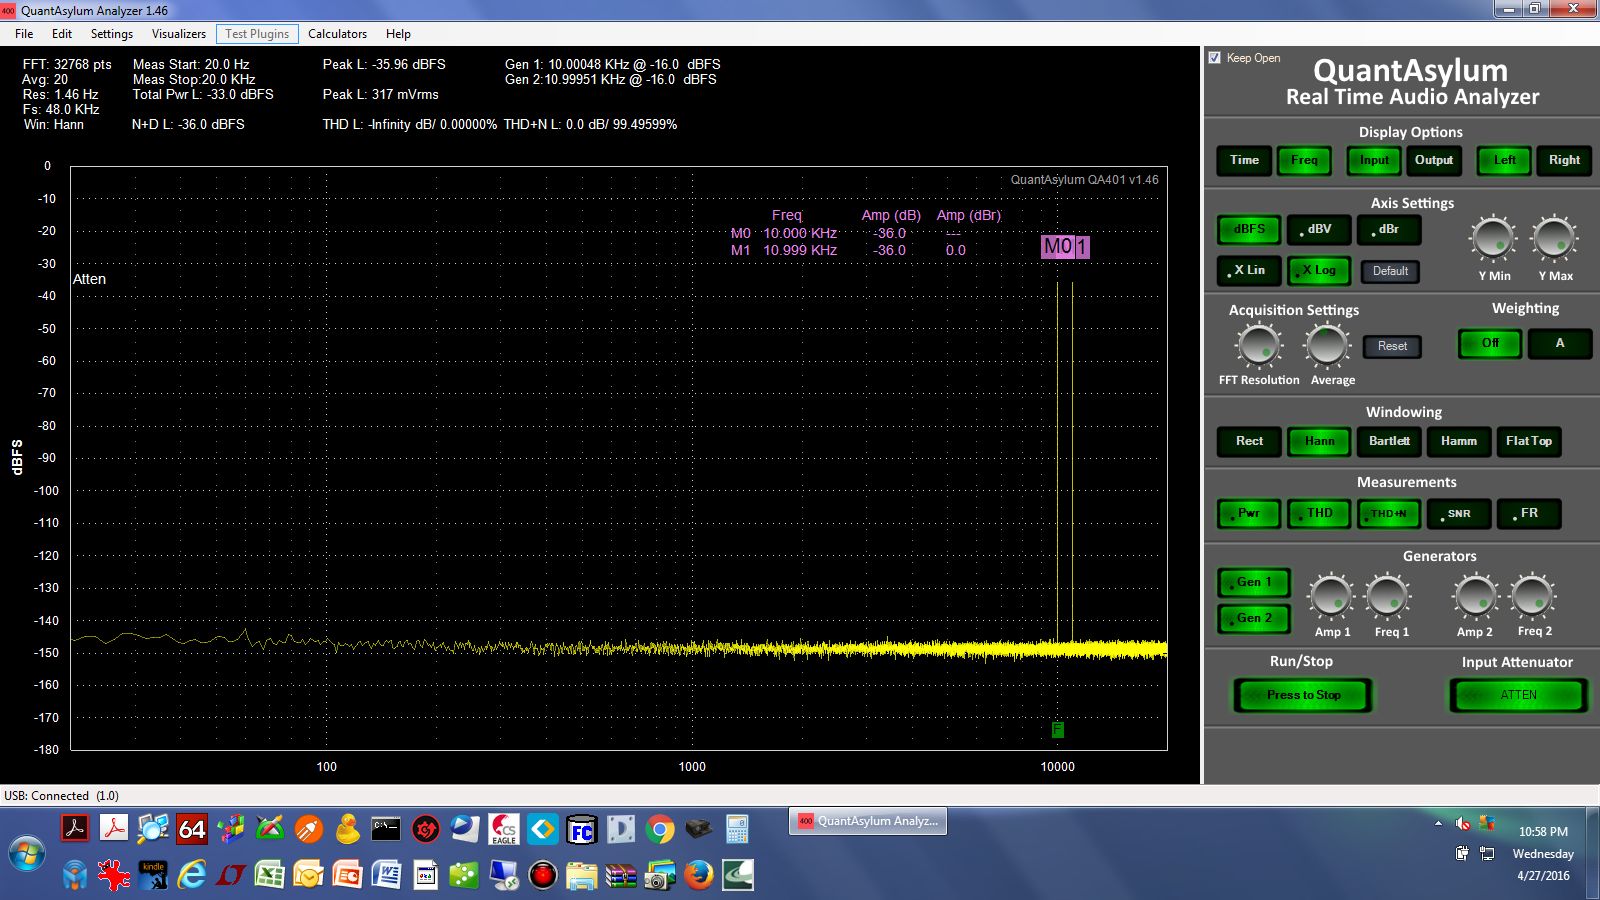Switch display to Time domain

pyautogui.click(x=1244, y=160)
